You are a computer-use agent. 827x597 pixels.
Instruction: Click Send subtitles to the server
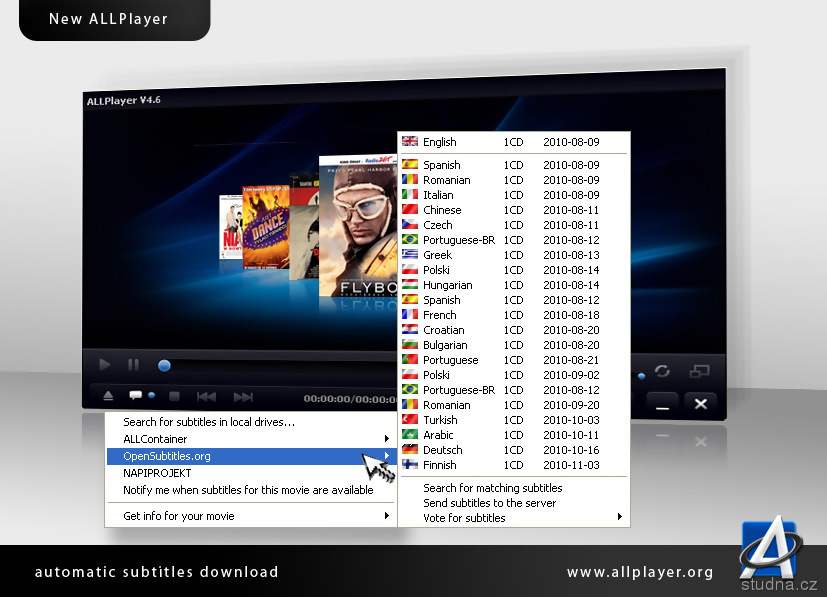pos(490,503)
